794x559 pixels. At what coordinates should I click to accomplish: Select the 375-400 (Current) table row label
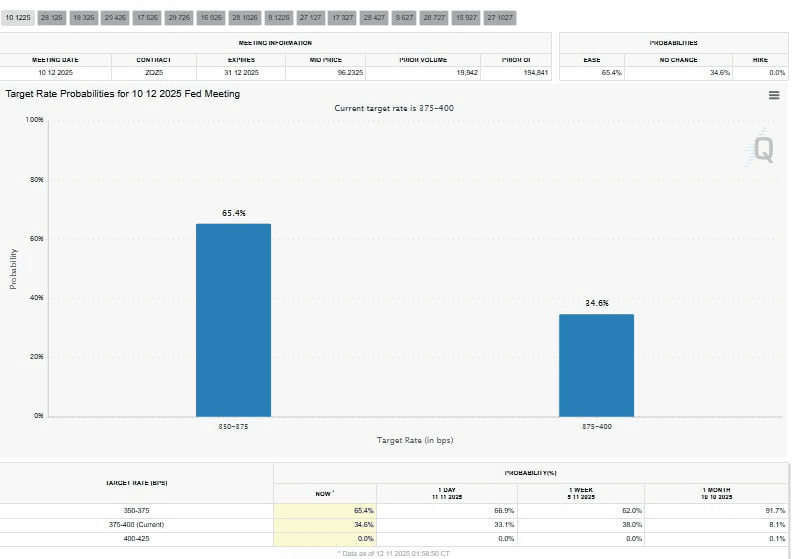[39, 523]
